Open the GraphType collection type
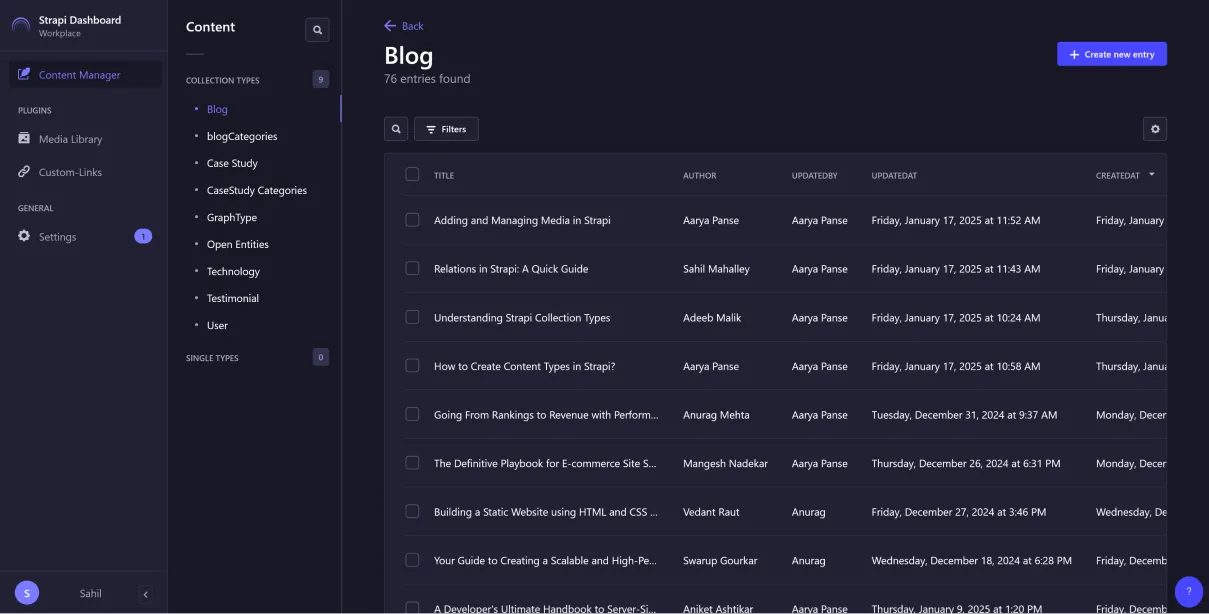Screen dimensions: 1209x614 click(232, 217)
